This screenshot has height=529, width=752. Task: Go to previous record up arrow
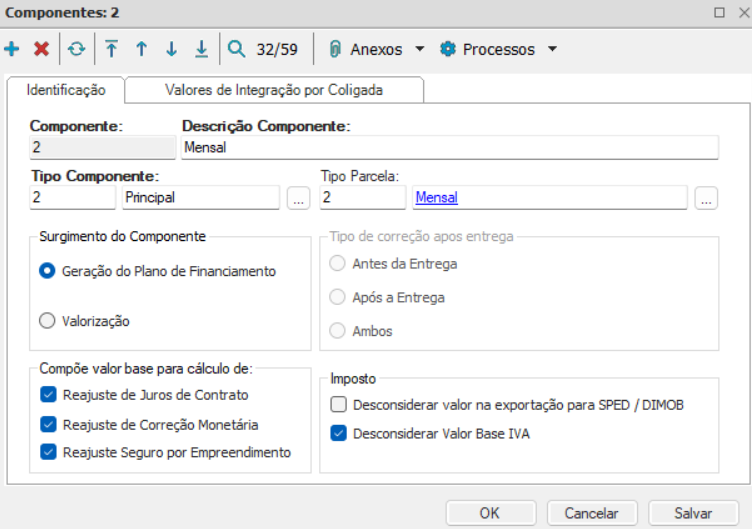[x=141, y=49]
